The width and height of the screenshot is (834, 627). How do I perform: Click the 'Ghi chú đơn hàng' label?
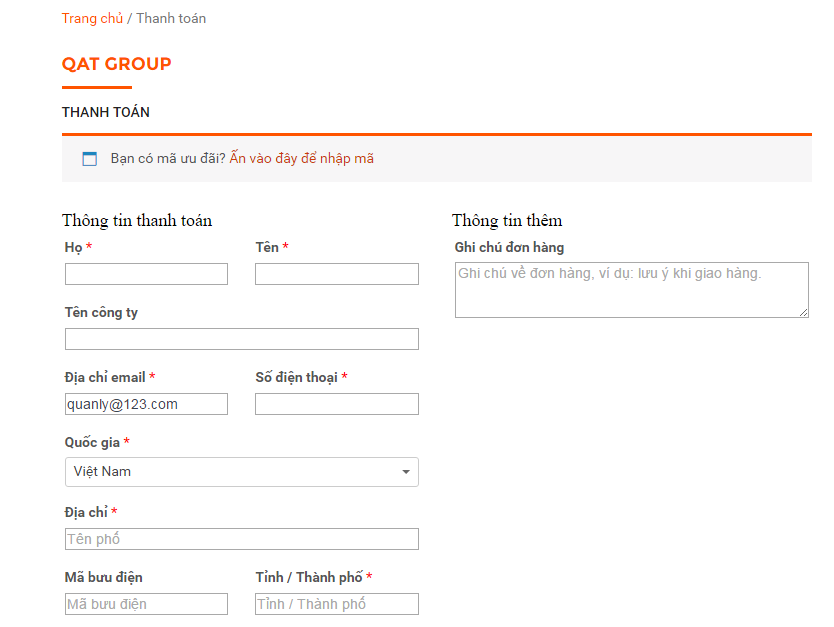click(509, 247)
